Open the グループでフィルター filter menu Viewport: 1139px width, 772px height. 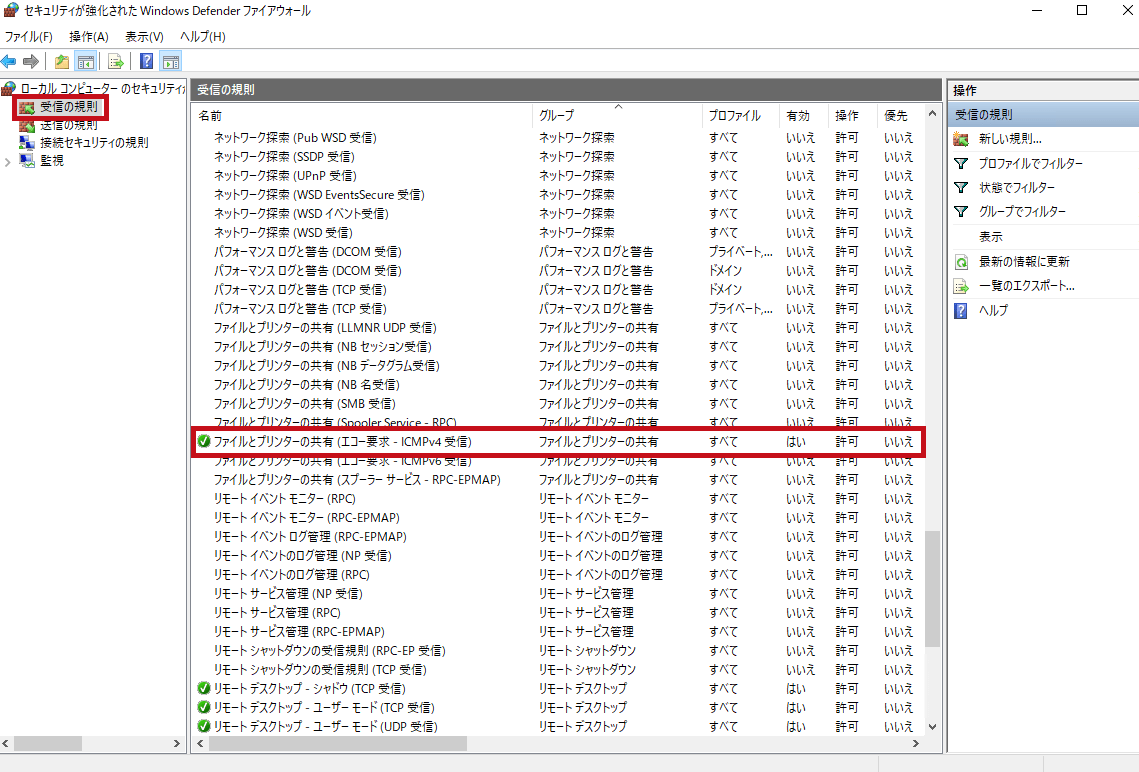point(1022,212)
